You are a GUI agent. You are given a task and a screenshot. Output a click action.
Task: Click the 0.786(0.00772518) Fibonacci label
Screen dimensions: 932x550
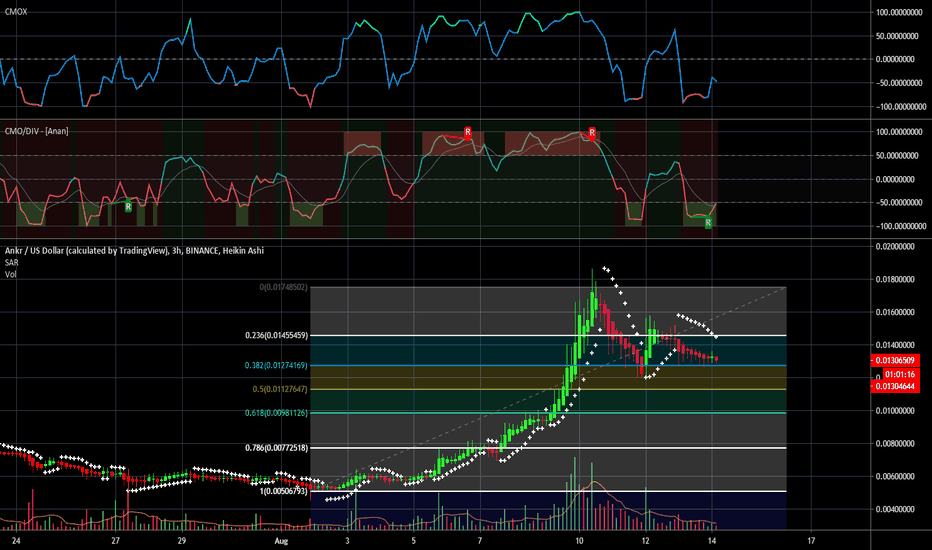click(x=276, y=448)
